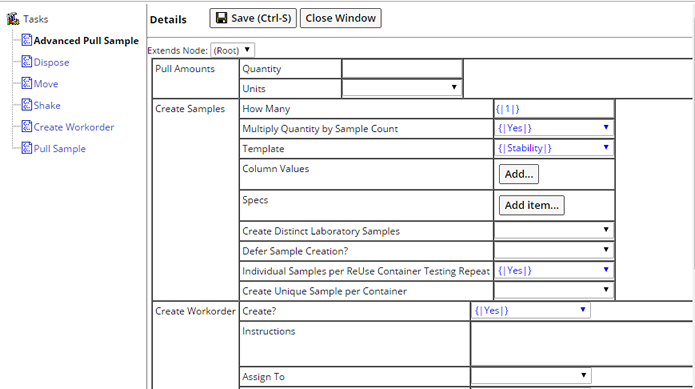
Task: Click the Assign To label
Action: click(x=263, y=377)
